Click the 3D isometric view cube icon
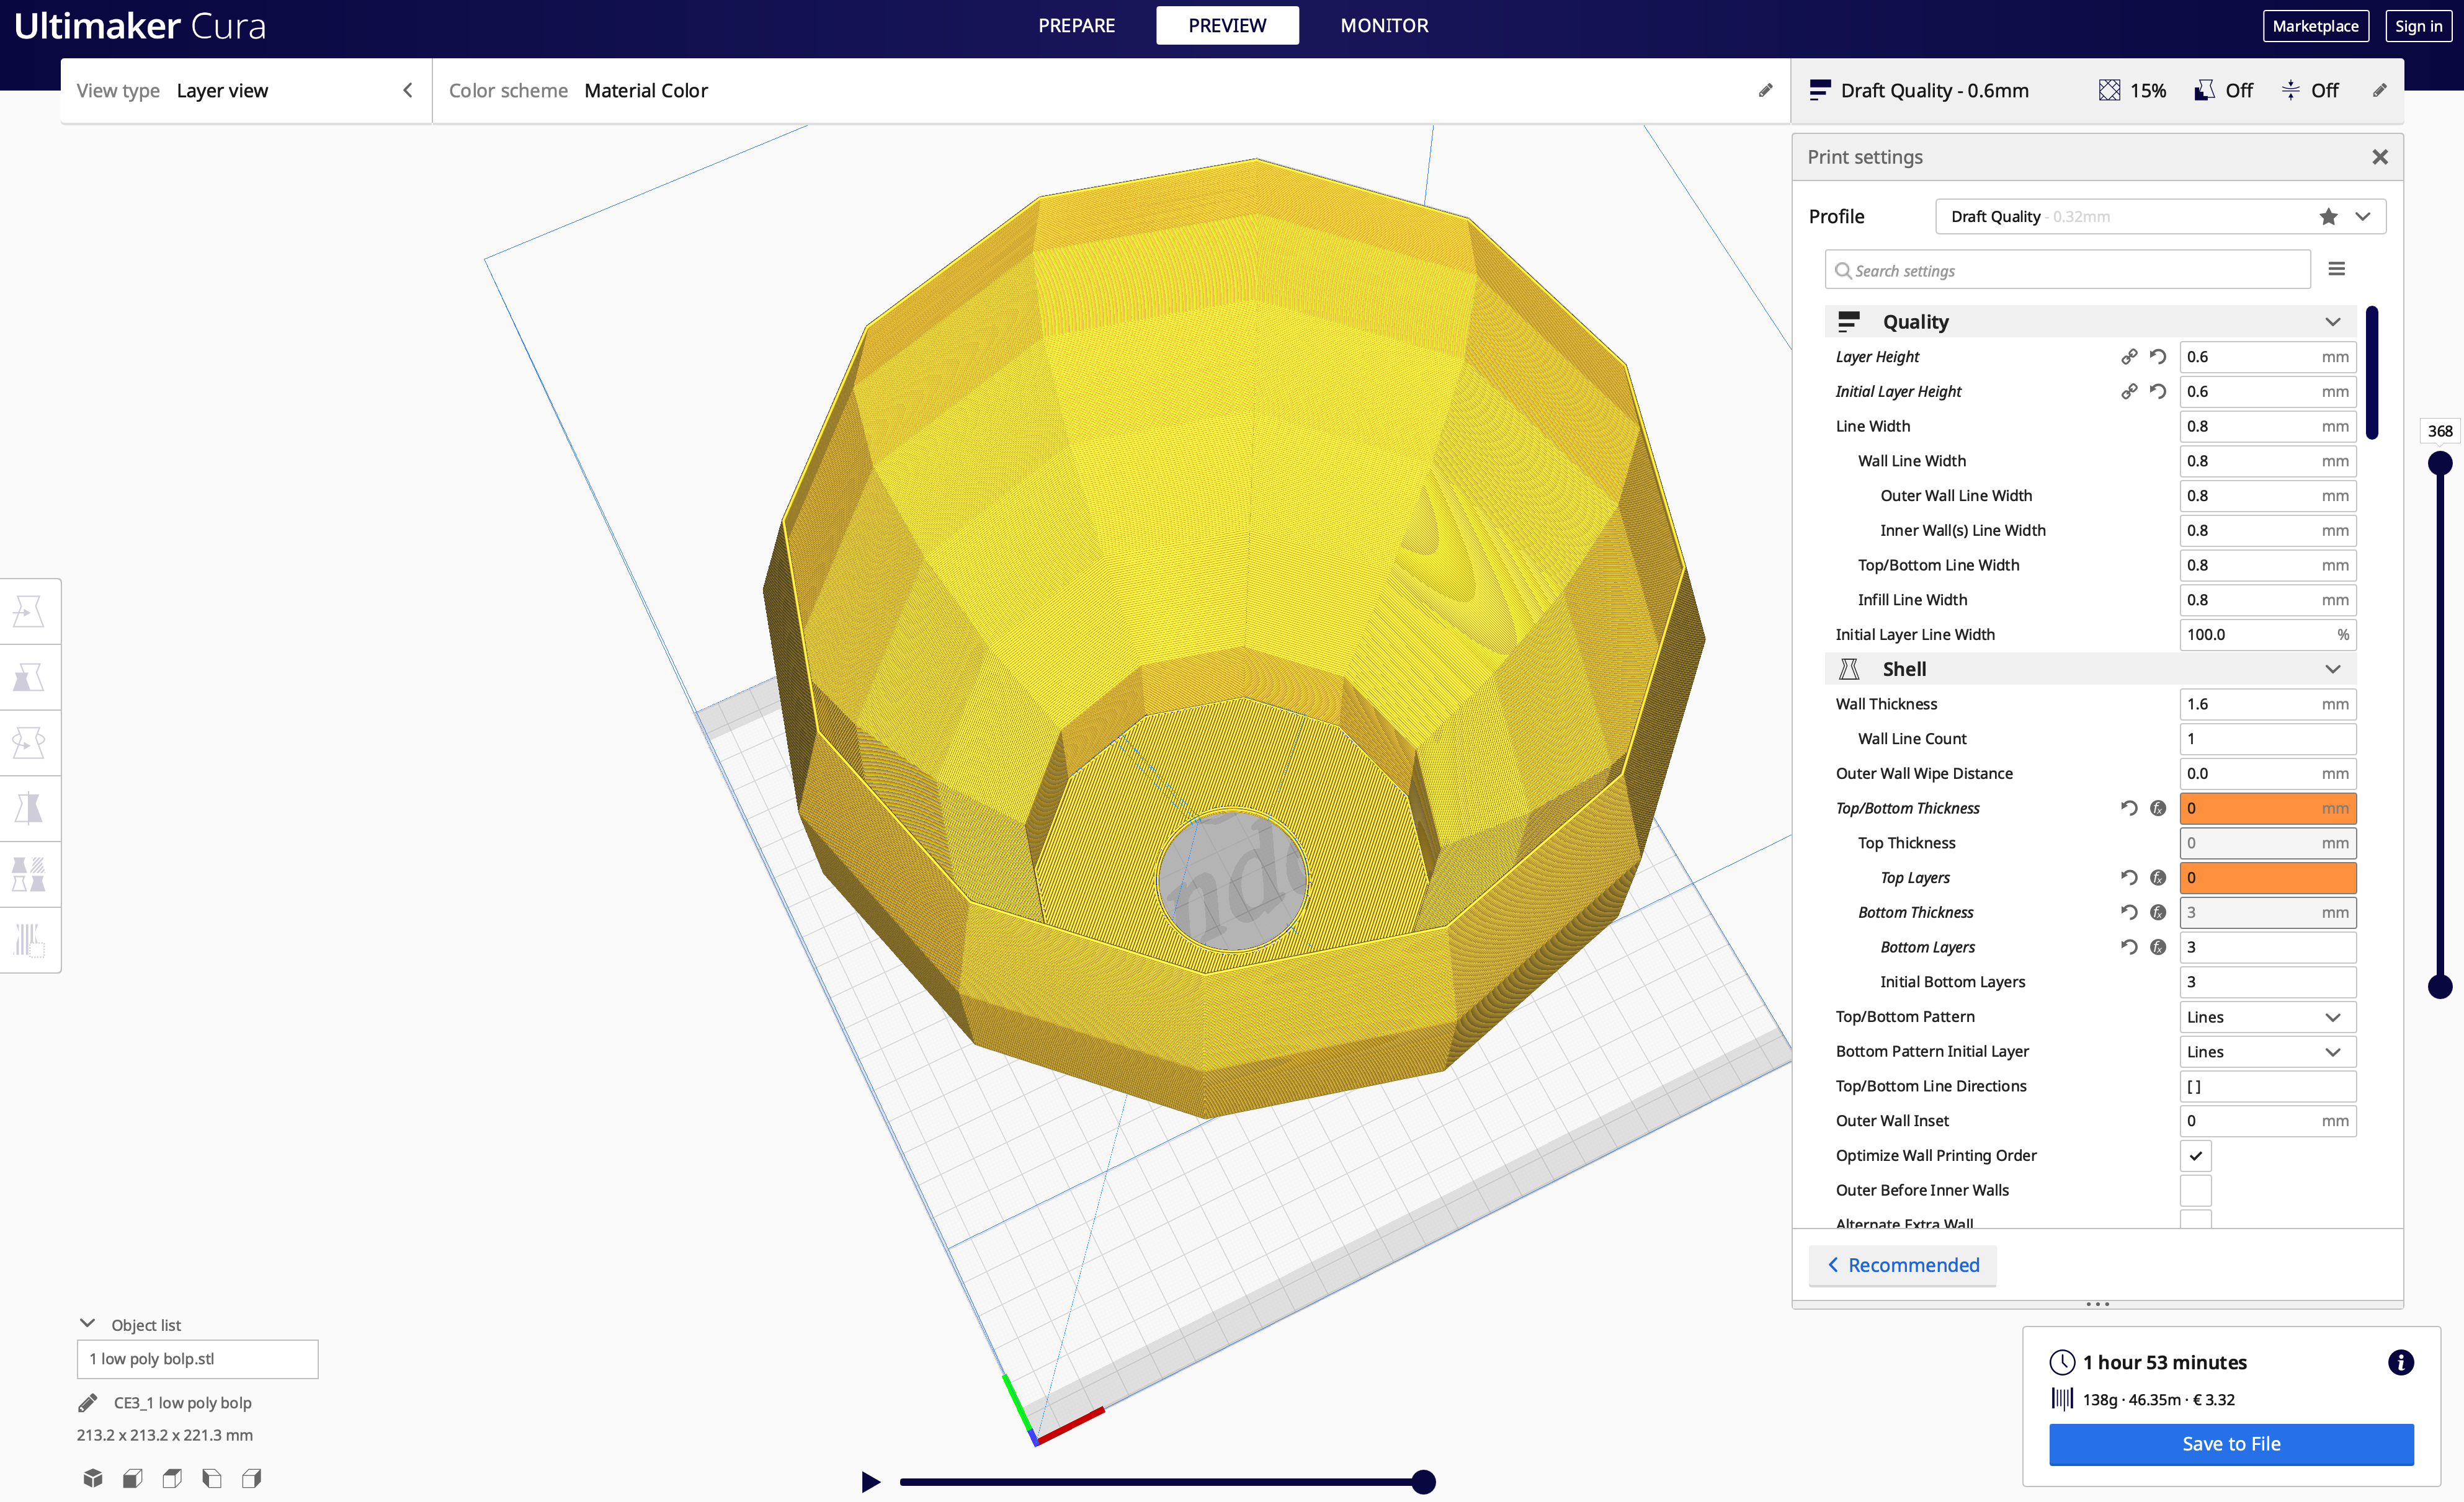Image resolution: width=2464 pixels, height=1502 pixels. click(x=93, y=1478)
